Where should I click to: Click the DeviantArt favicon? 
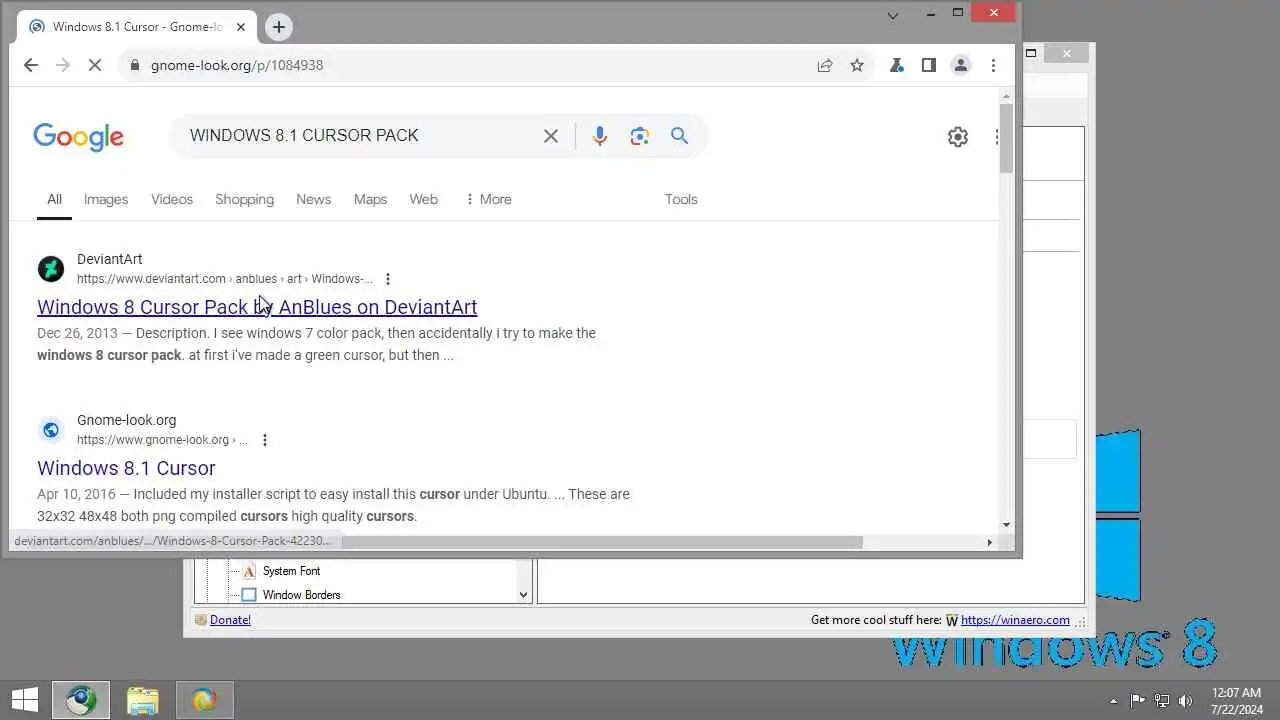coord(51,269)
